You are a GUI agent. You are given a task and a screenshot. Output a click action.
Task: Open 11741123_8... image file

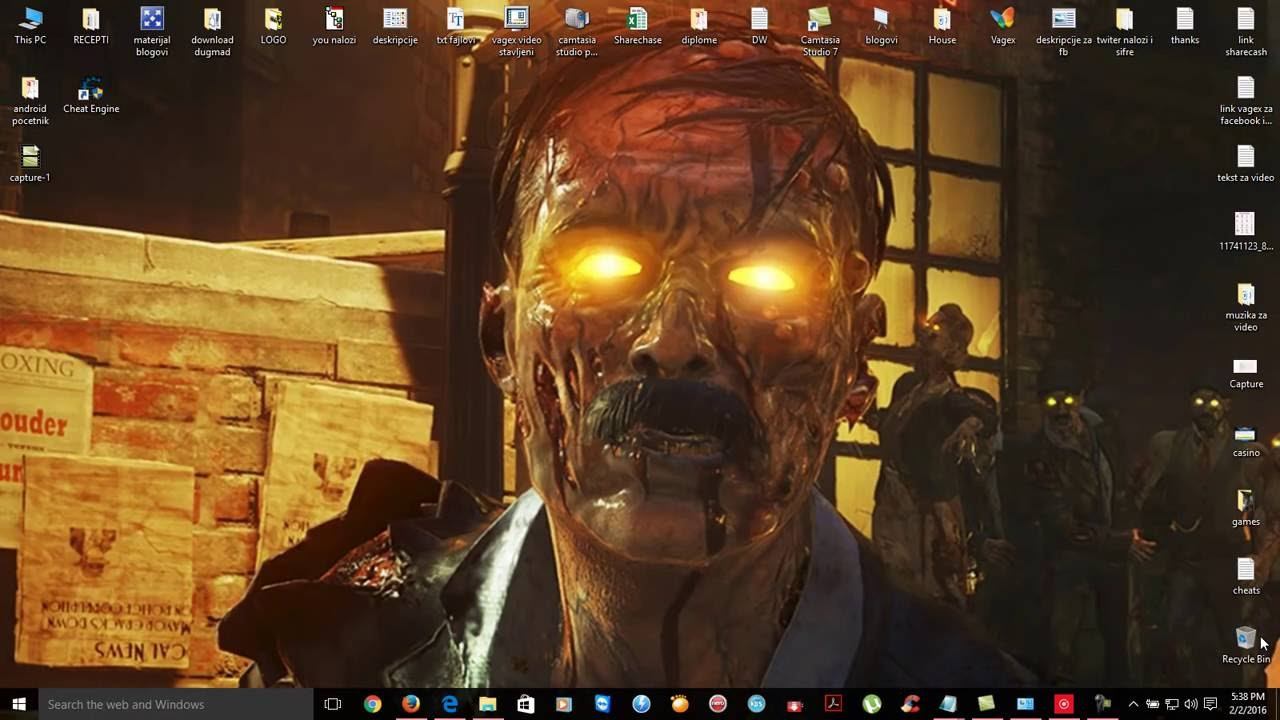(x=1246, y=233)
